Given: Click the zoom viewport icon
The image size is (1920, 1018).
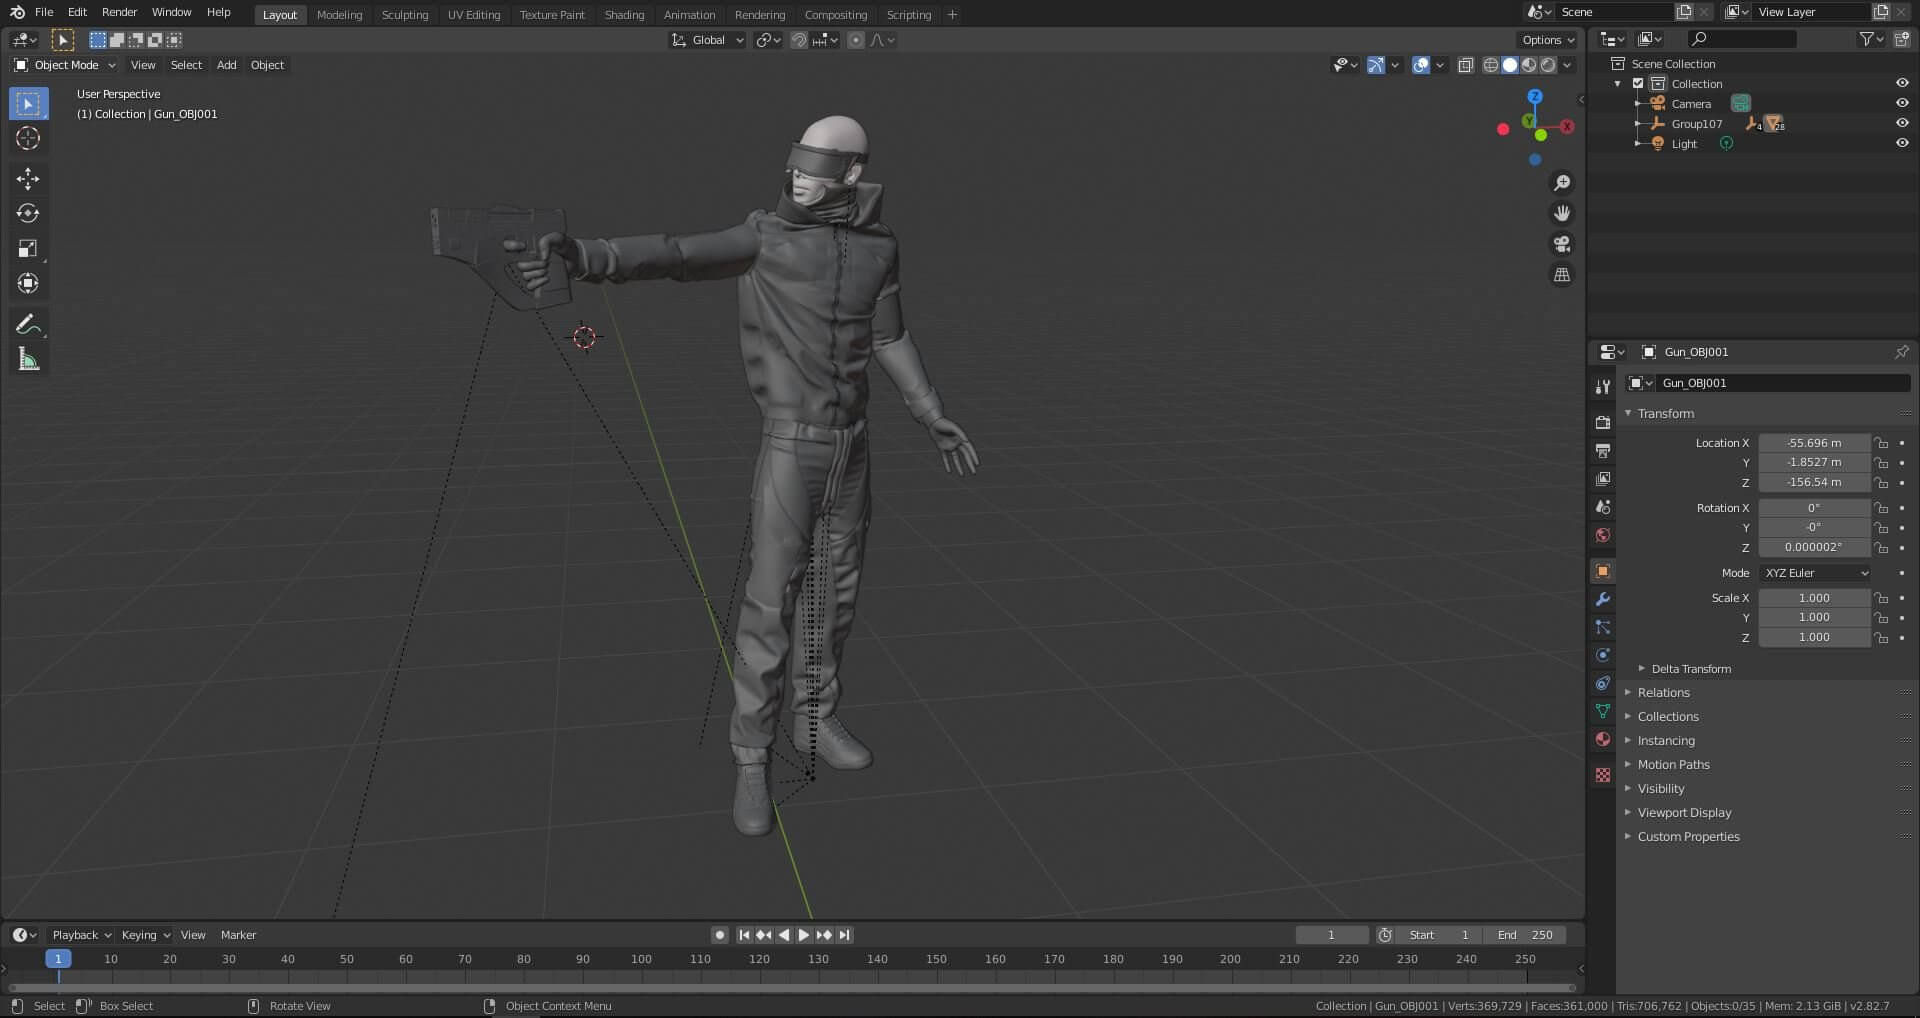Looking at the screenshot, I should pyautogui.click(x=1561, y=183).
